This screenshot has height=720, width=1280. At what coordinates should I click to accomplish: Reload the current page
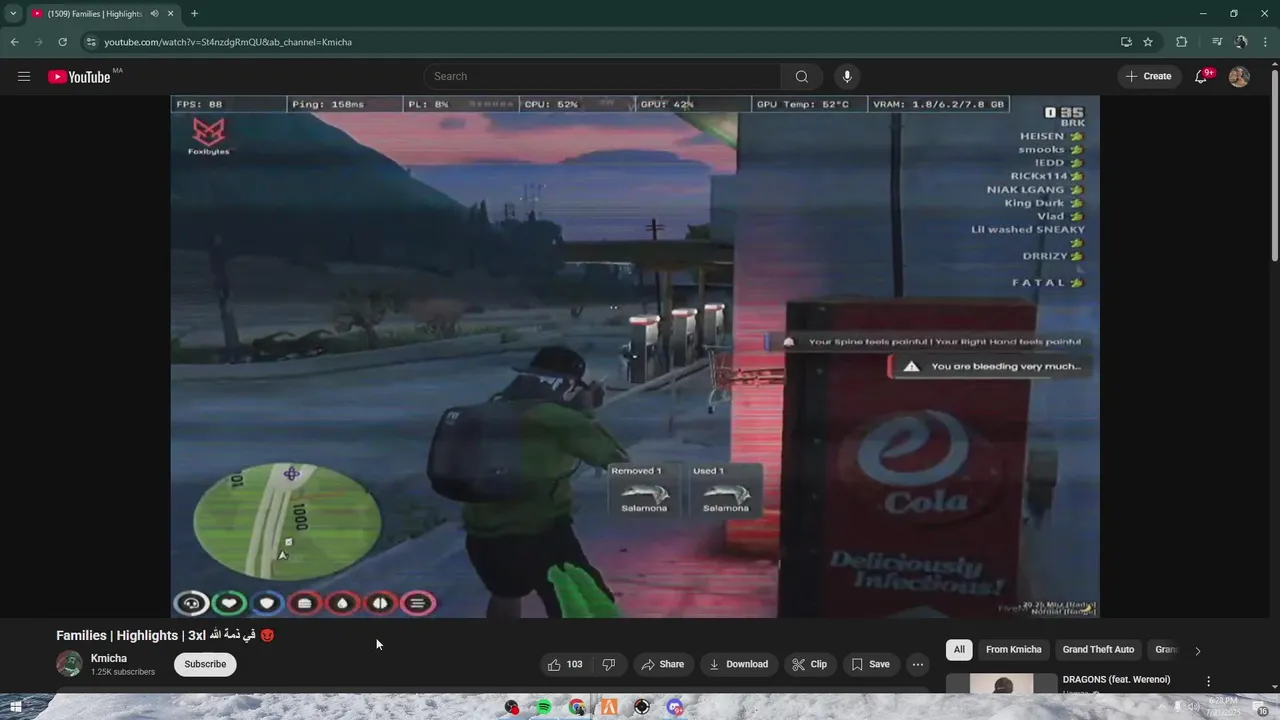tap(62, 42)
